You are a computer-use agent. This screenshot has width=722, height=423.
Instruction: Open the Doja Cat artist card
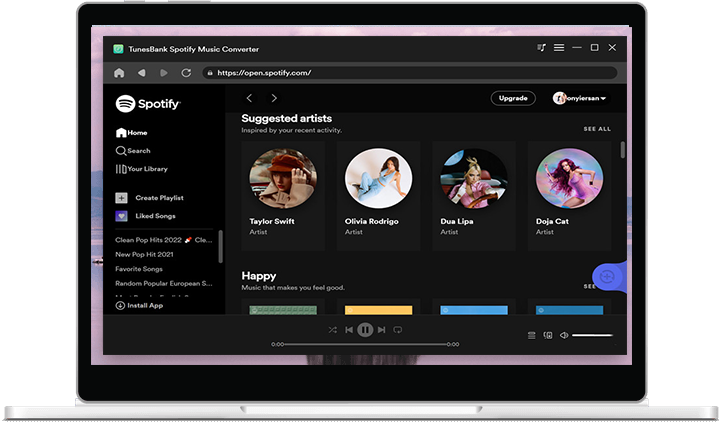[x=569, y=196]
